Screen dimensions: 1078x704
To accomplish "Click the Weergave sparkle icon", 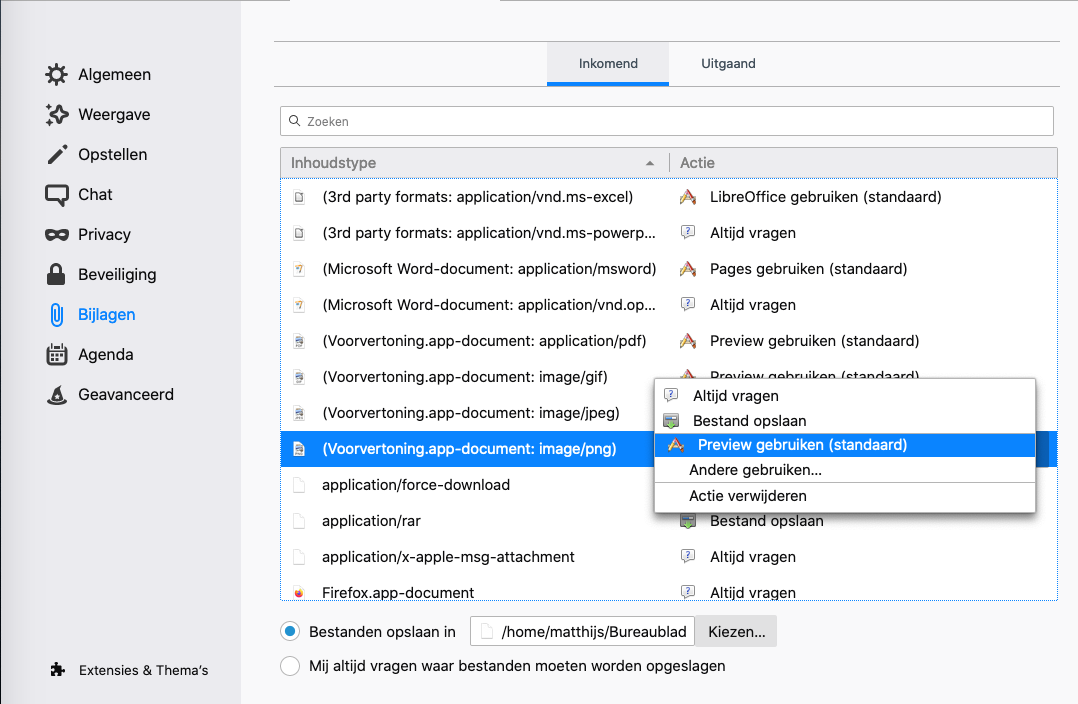I will click(x=57, y=115).
